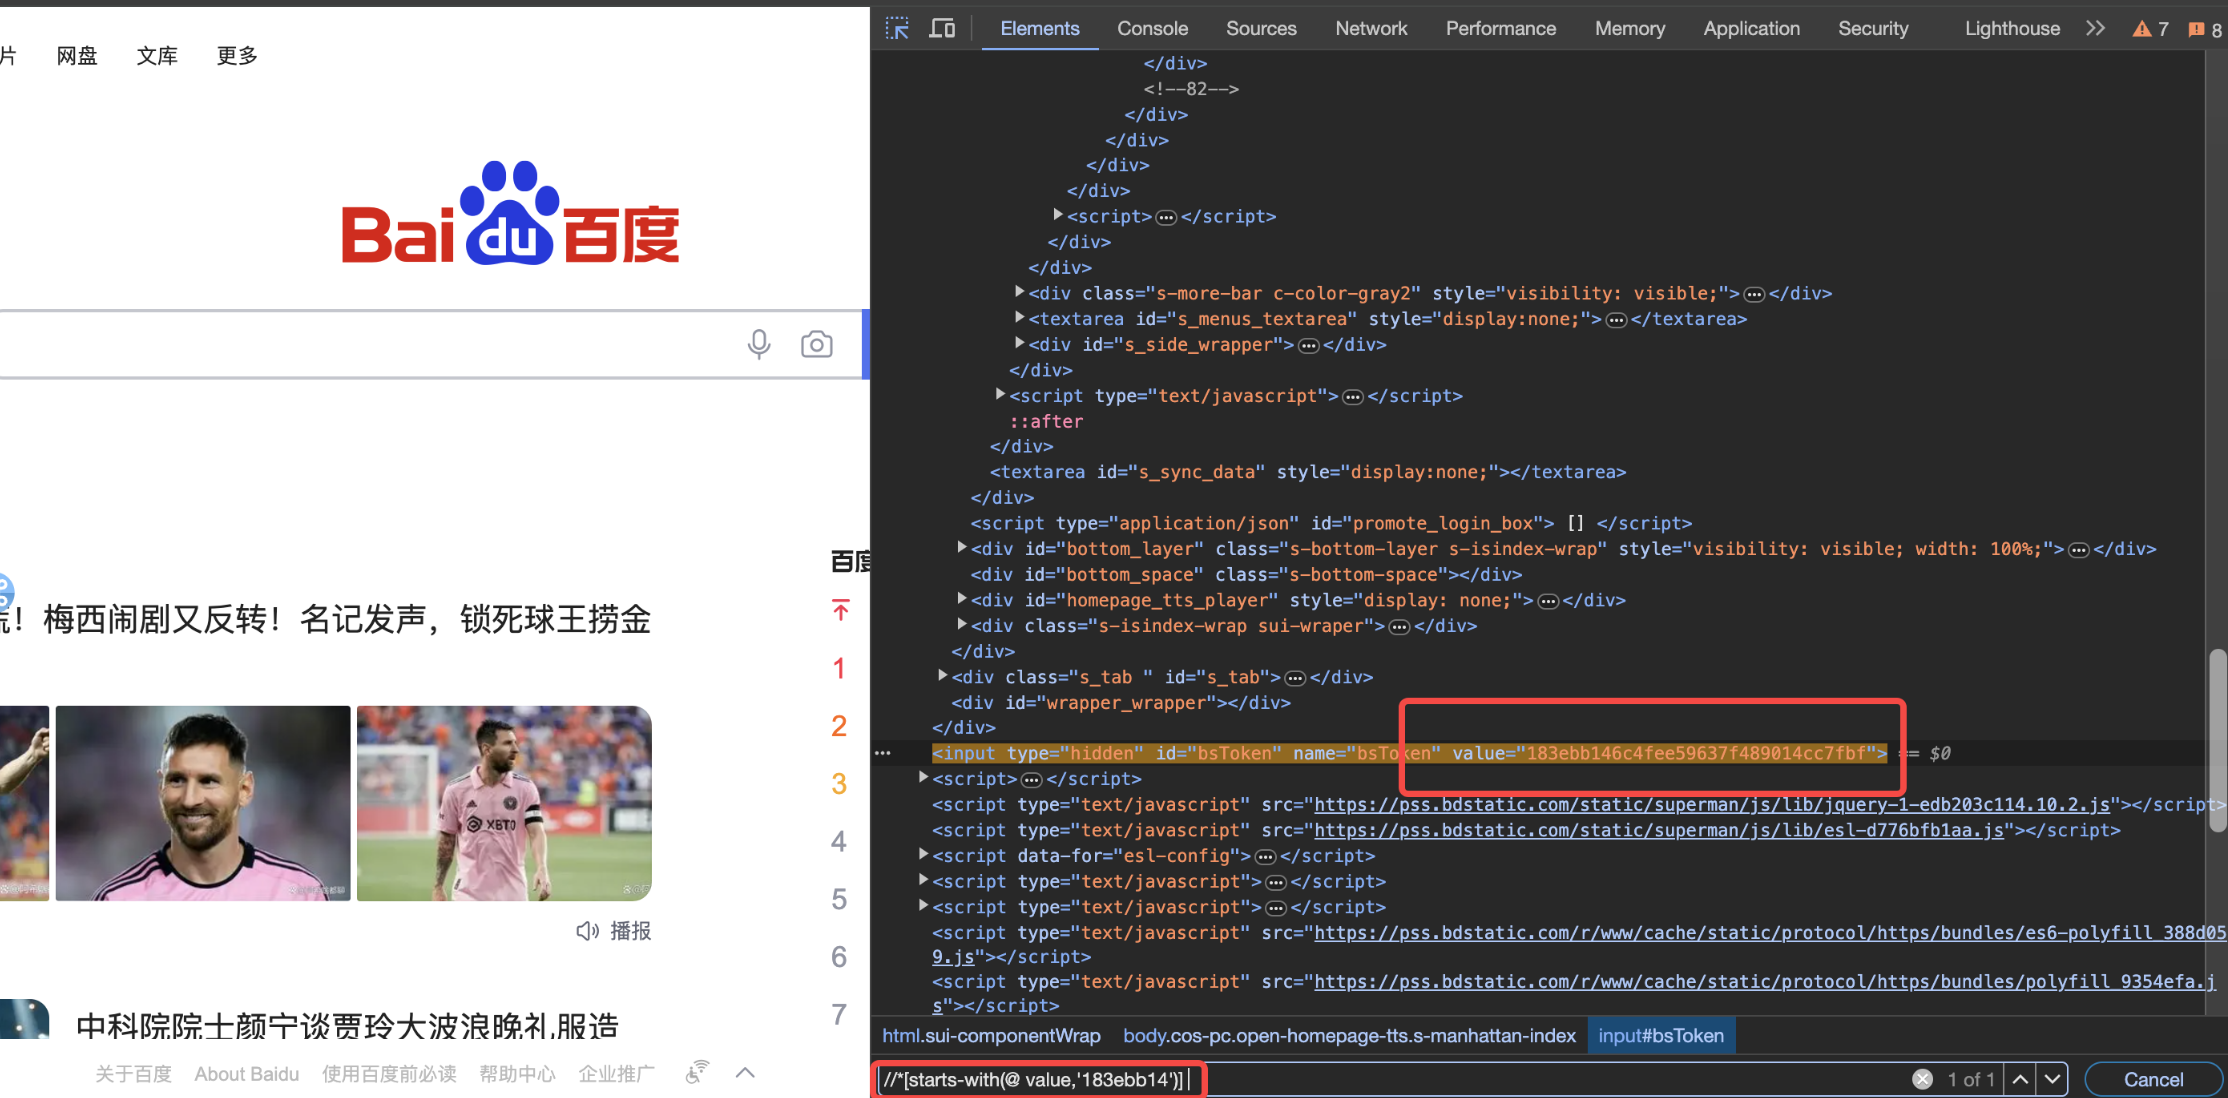Expand the bottom_layer div node
This screenshot has width=2228, height=1098.
[x=961, y=547]
